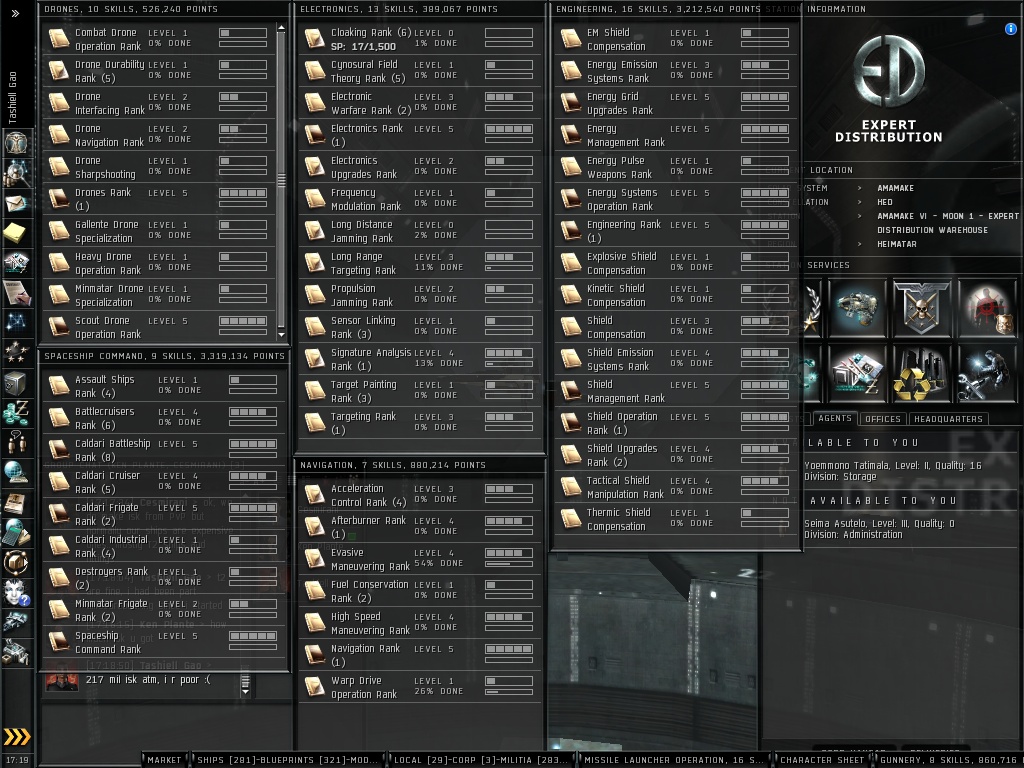Restore the Gunnery skills window tab
1024x768 pixels.
tap(948, 760)
